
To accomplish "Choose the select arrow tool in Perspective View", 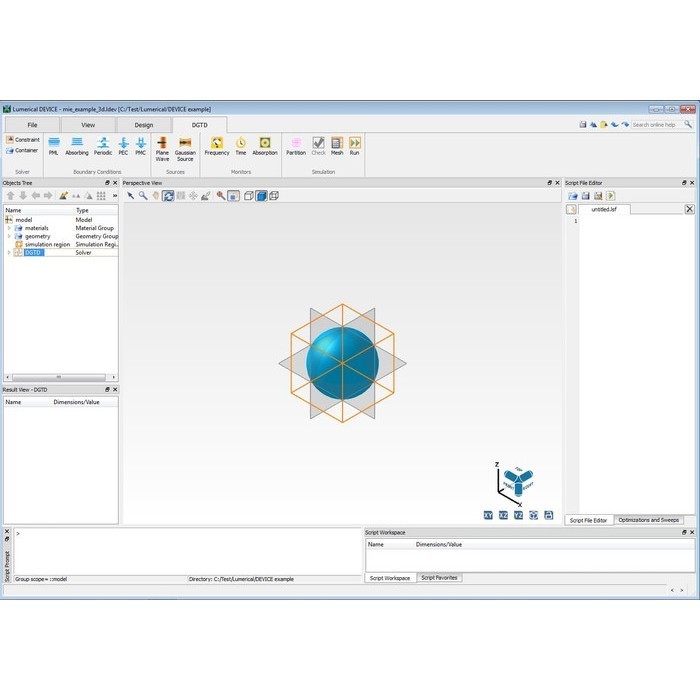I will point(130,196).
